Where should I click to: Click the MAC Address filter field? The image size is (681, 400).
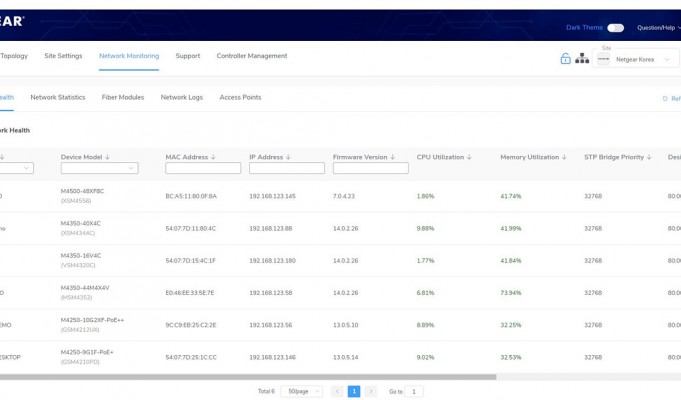coord(203,168)
